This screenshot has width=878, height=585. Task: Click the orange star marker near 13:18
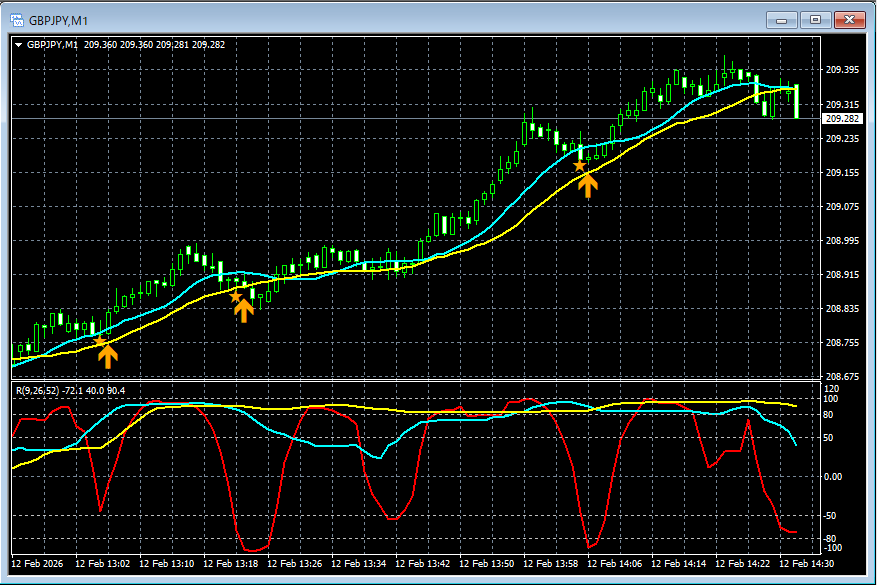pyautogui.click(x=236, y=297)
